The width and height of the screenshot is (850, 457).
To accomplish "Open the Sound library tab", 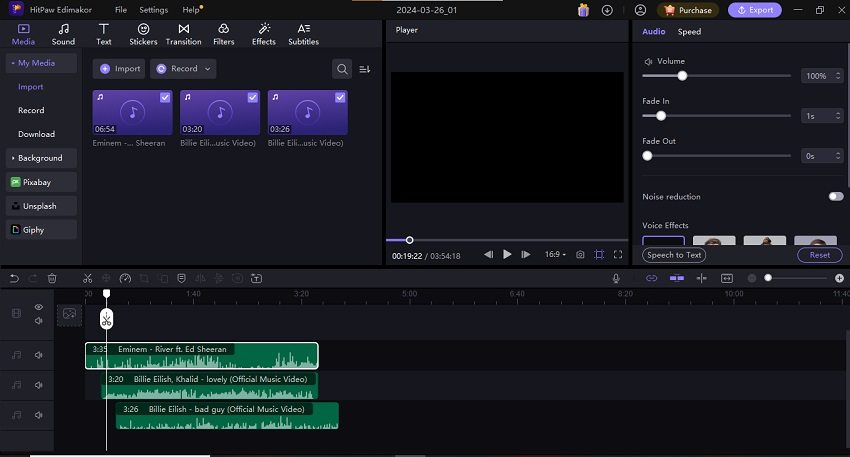I will [x=63, y=34].
